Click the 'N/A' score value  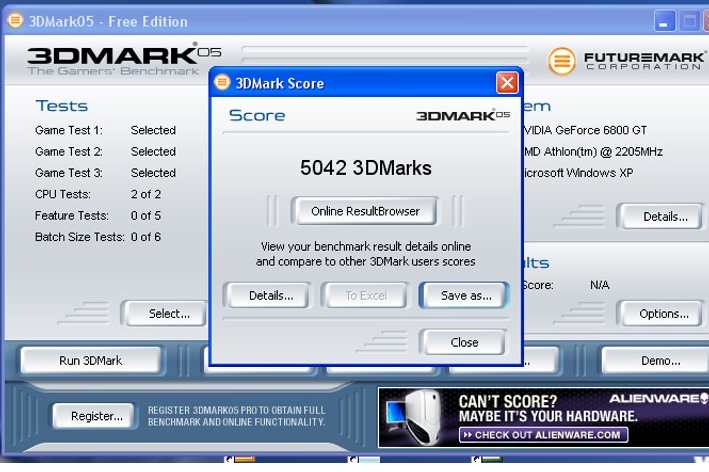point(600,285)
